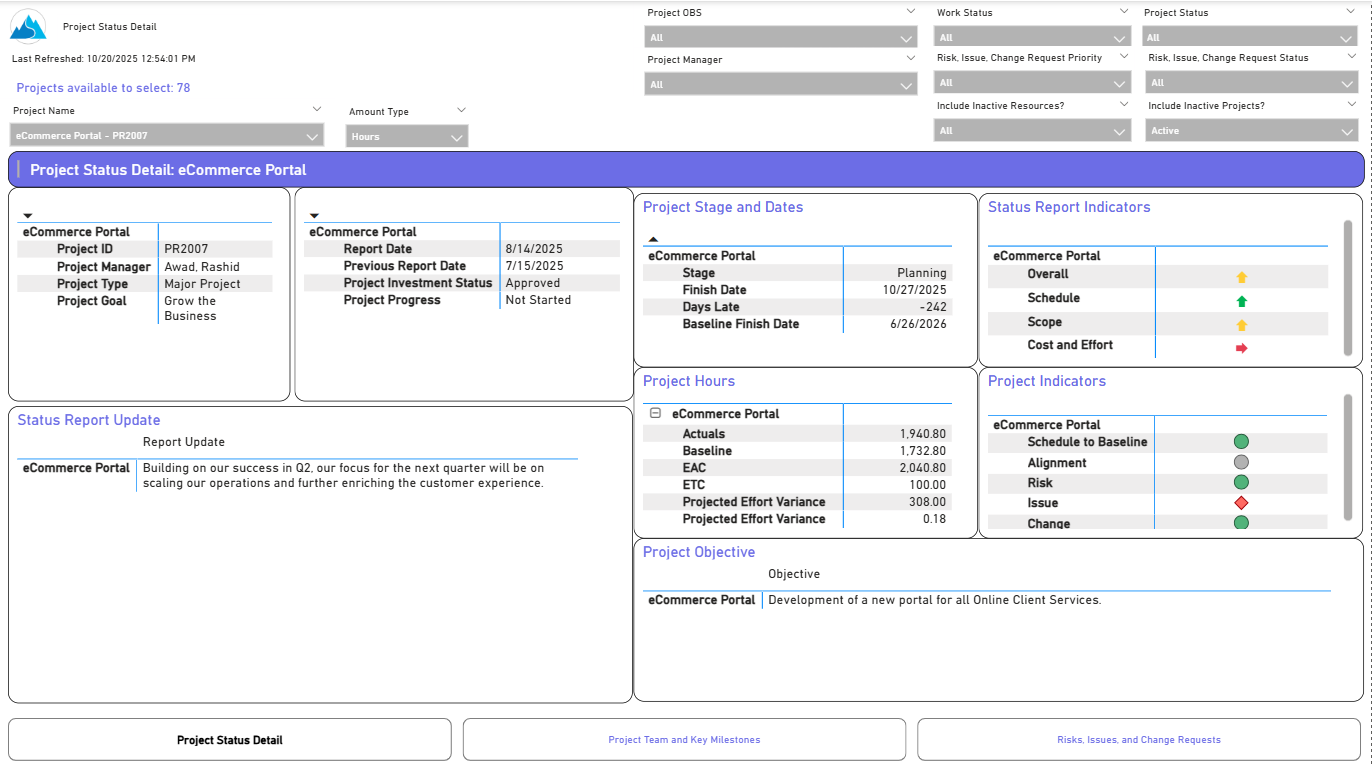
Task: Open Risks, Issues, and Change Requests page
Action: pos(1138,740)
